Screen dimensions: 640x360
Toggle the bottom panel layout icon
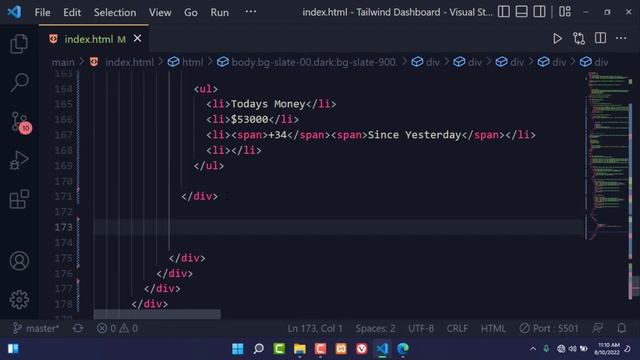(521, 12)
